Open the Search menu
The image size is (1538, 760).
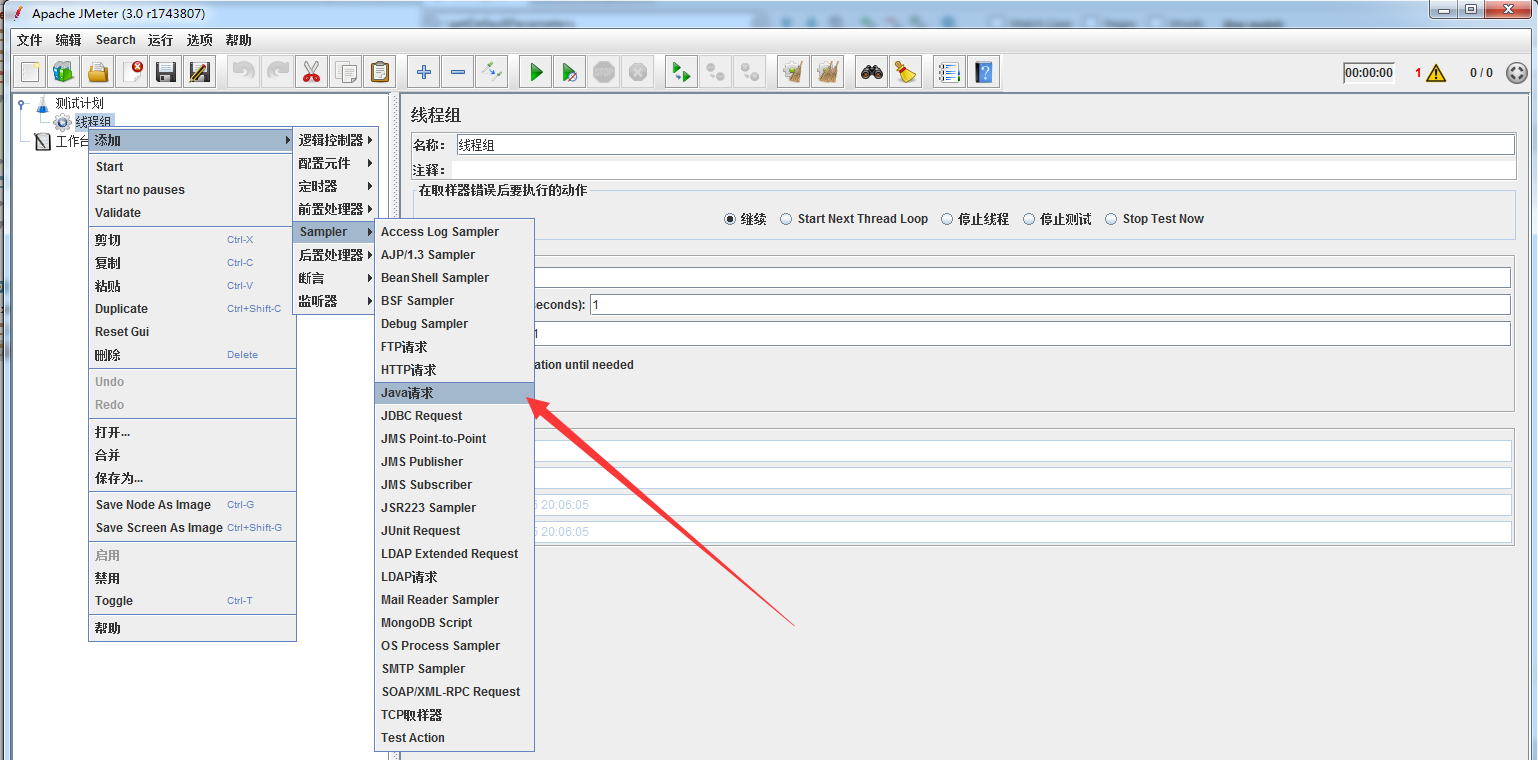click(x=116, y=40)
